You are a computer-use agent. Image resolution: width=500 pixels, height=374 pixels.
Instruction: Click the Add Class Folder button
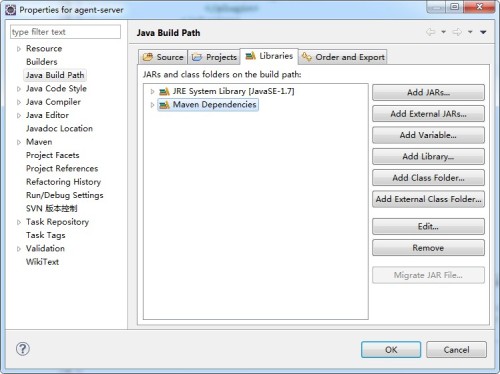(x=428, y=178)
